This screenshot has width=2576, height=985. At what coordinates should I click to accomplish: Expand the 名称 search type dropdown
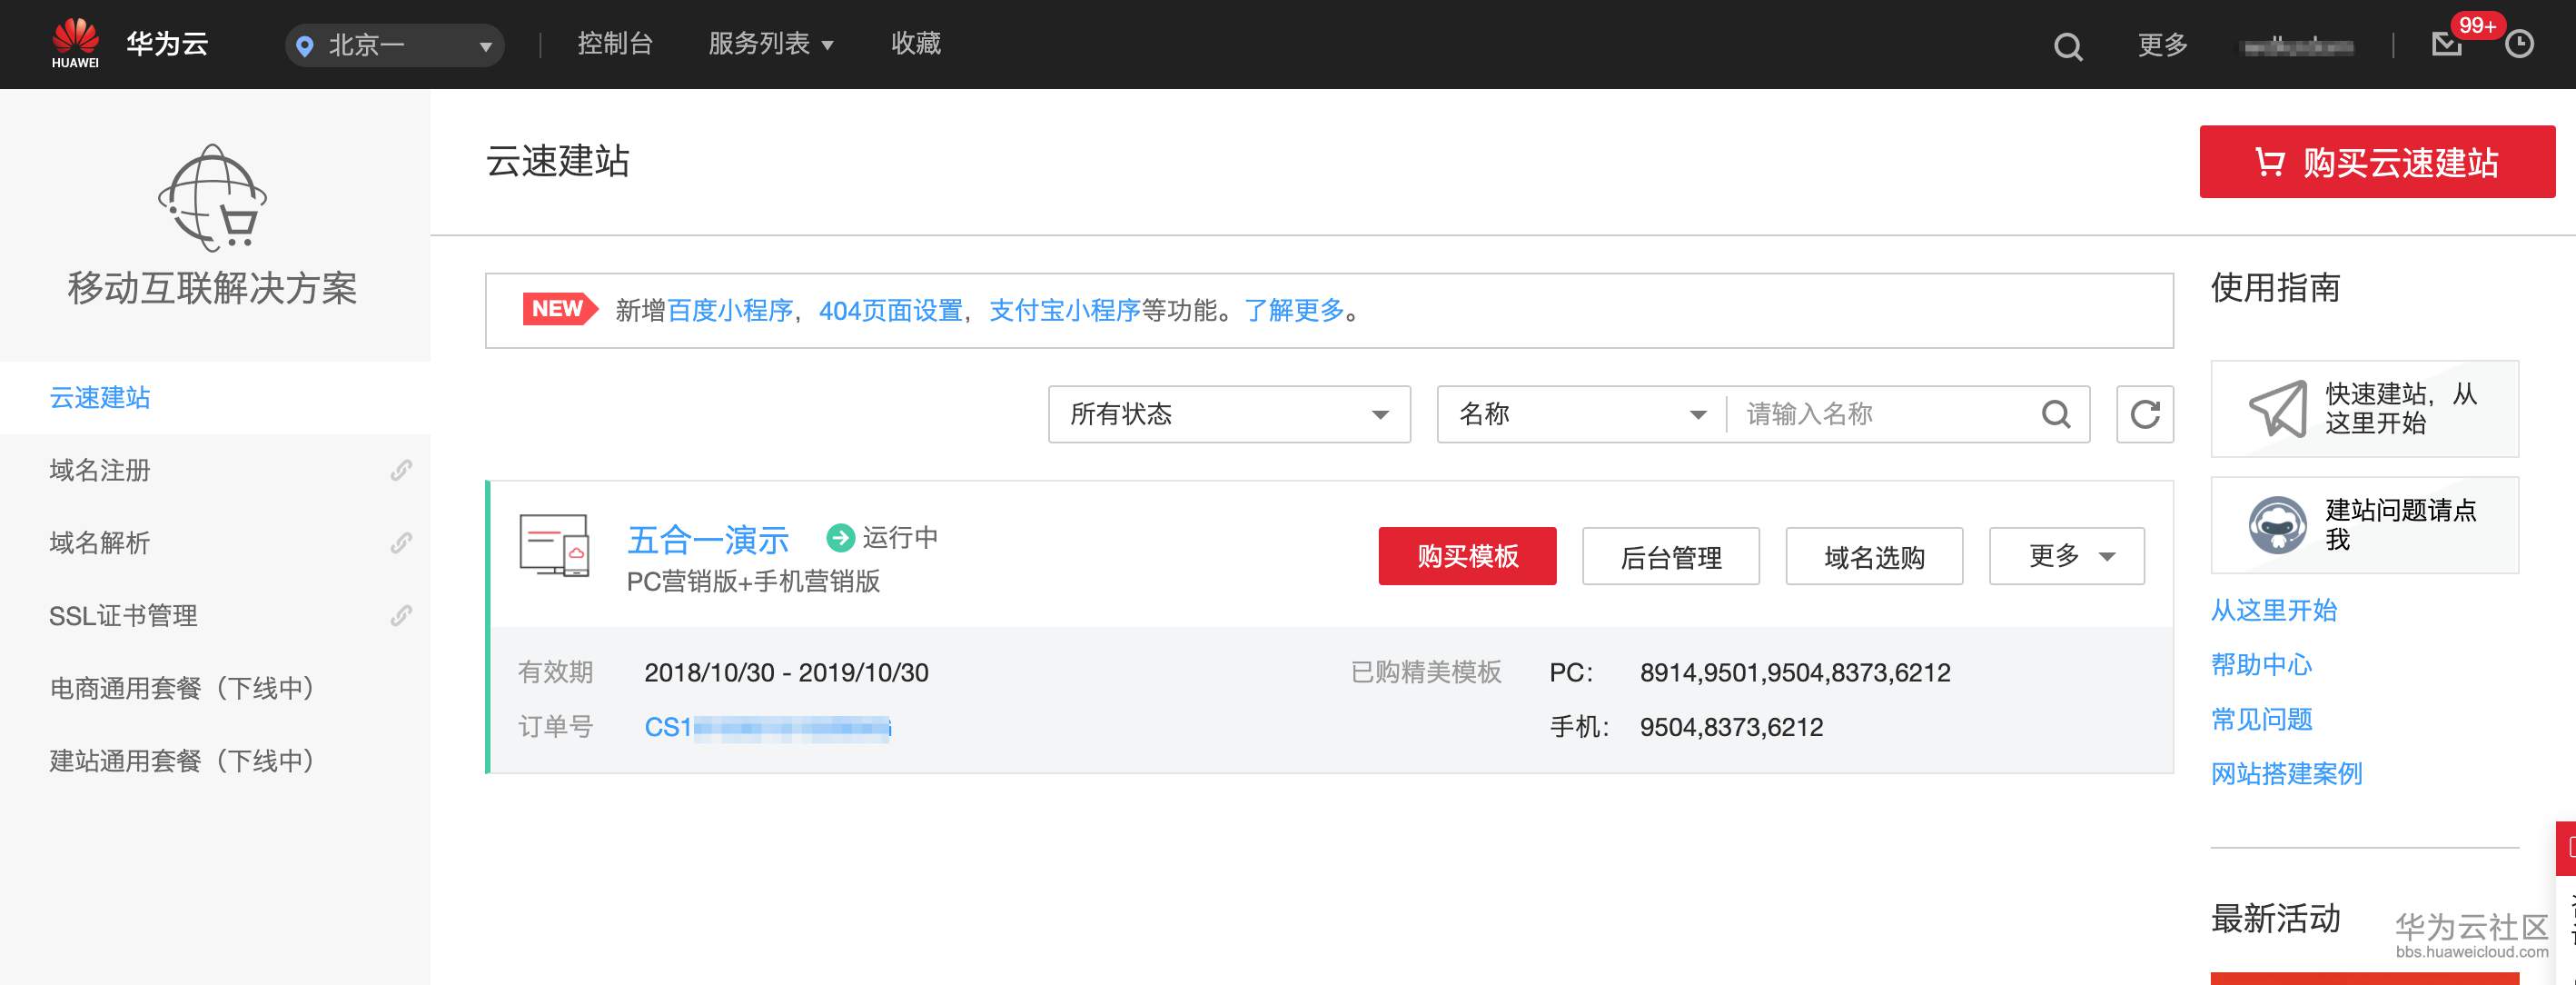click(1581, 414)
